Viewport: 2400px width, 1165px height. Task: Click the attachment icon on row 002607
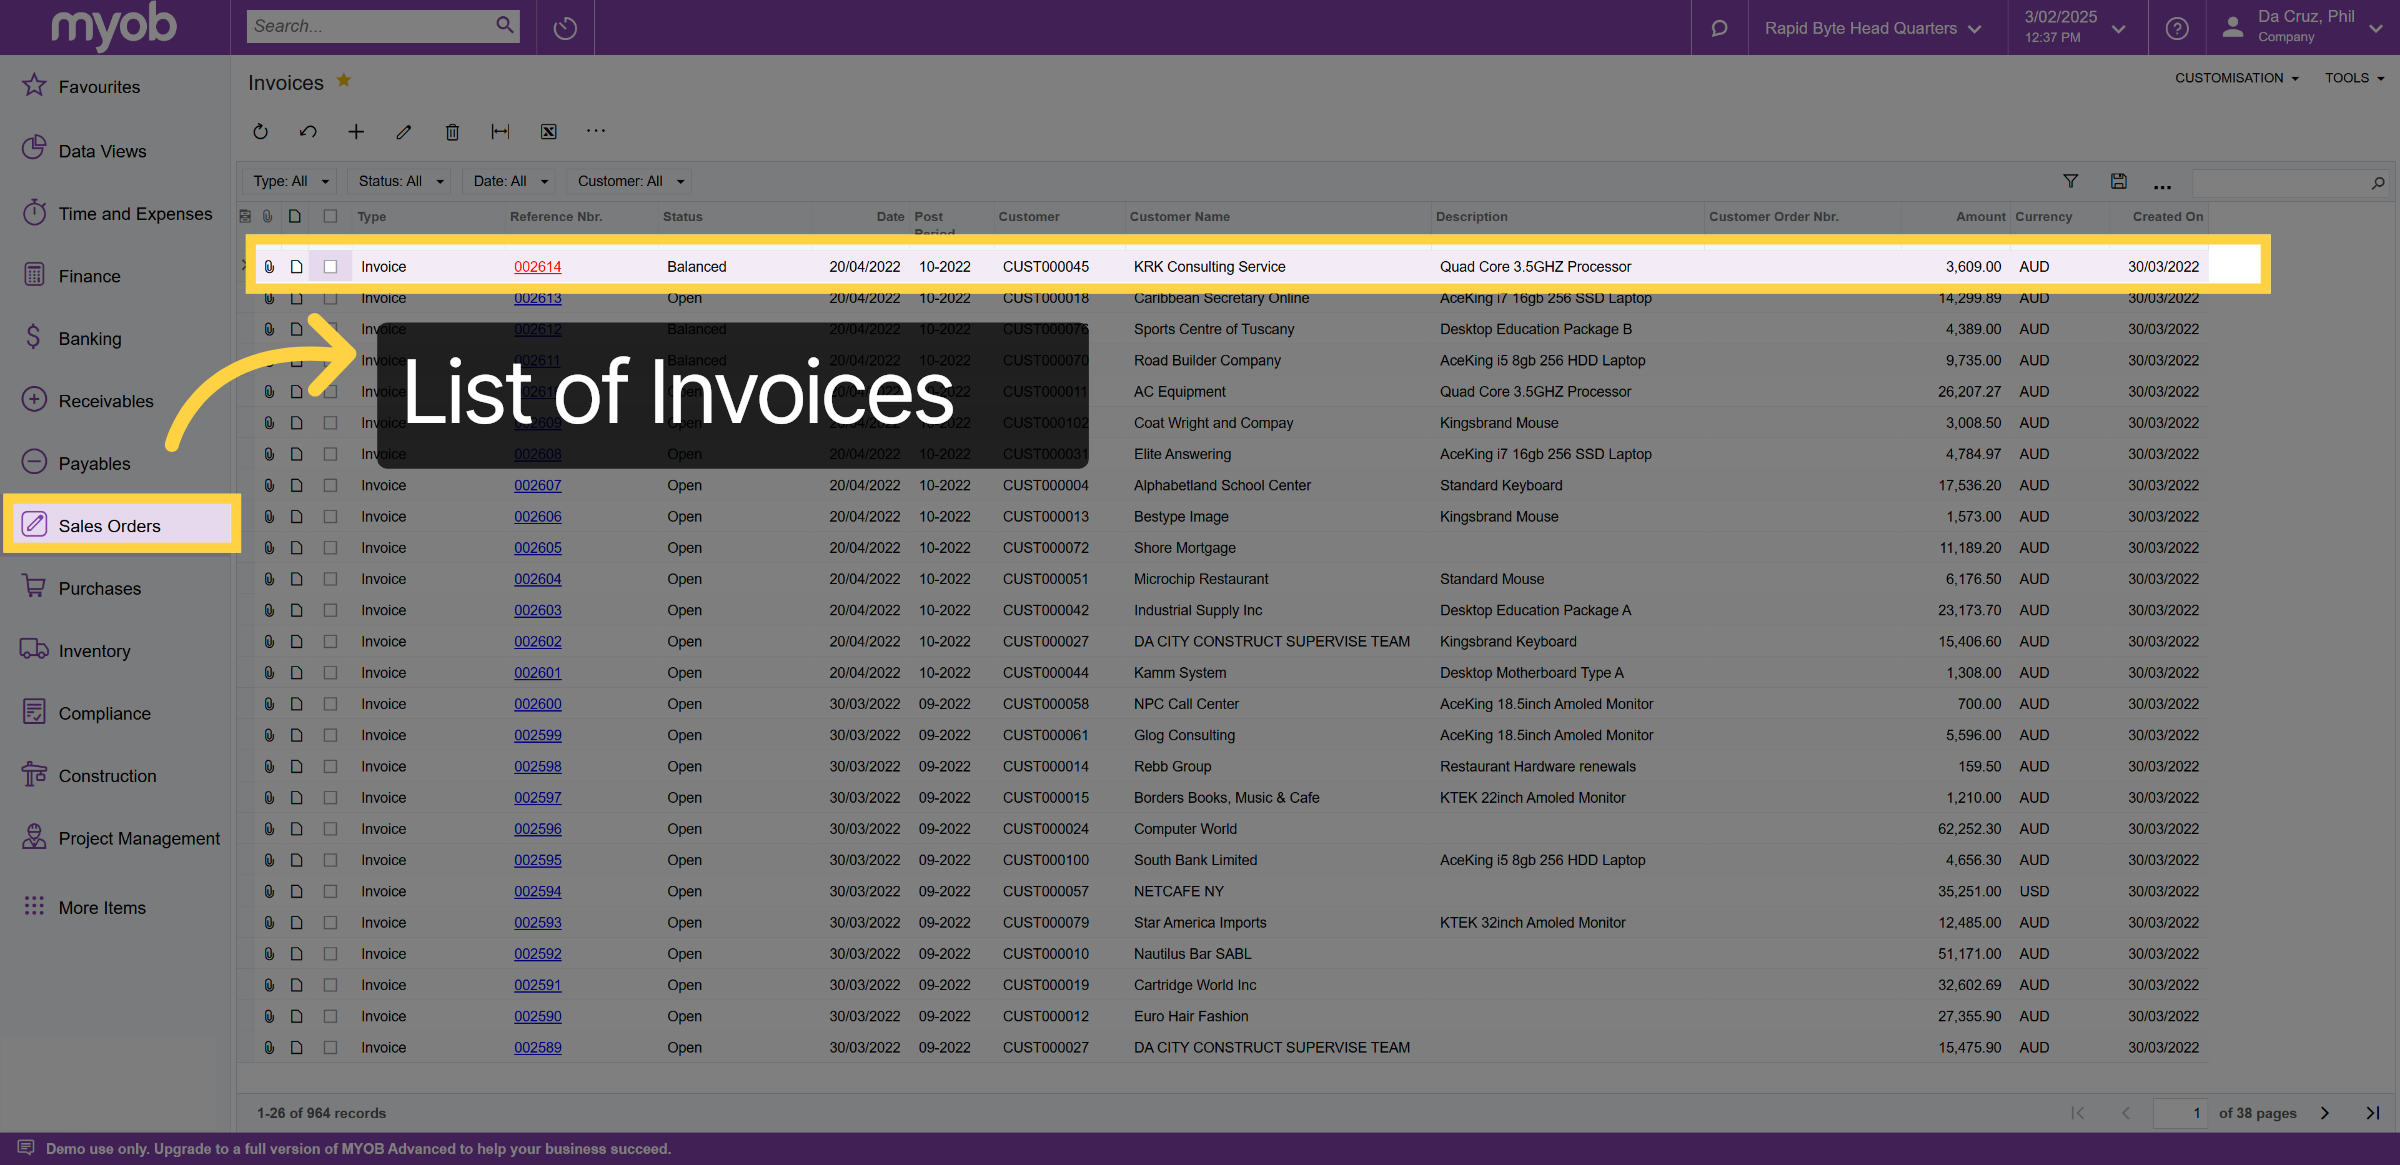pos(269,485)
